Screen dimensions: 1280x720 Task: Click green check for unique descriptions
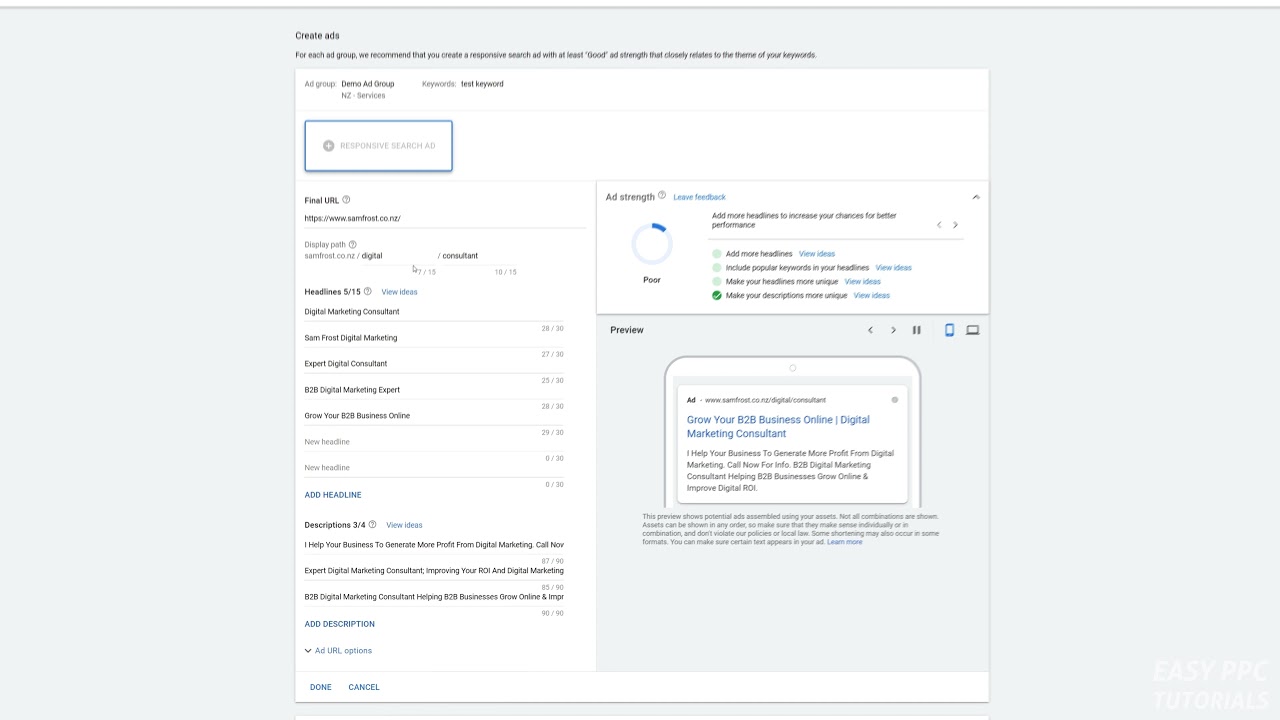coord(717,296)
